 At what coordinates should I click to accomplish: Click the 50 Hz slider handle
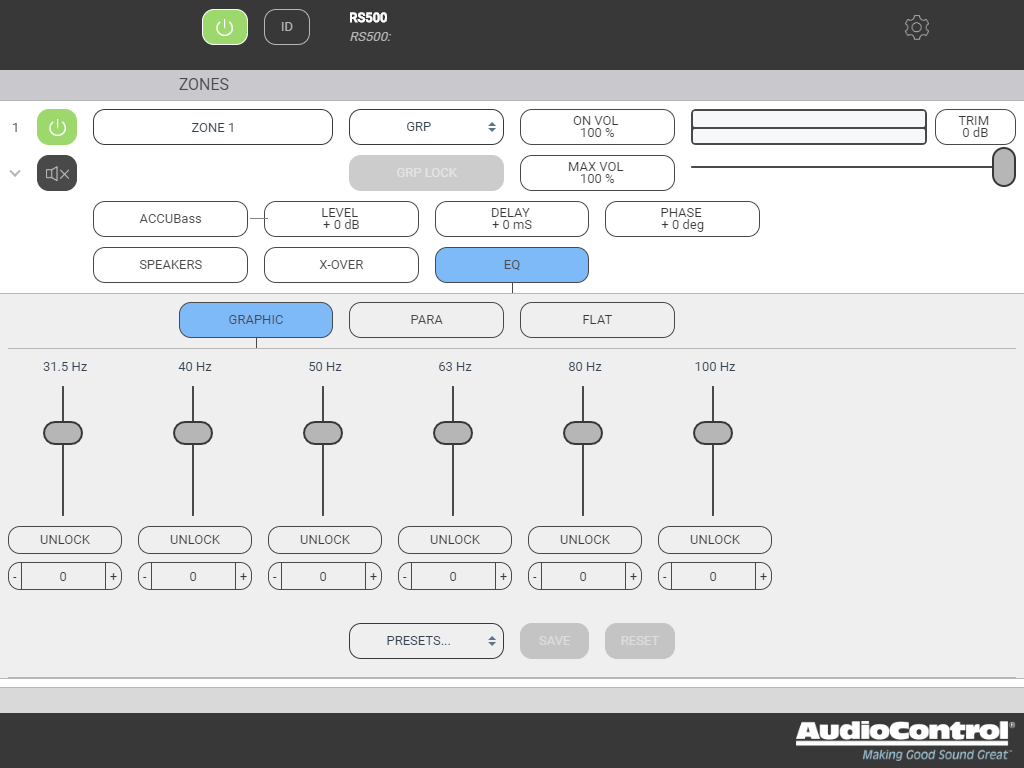pos(323,433)
